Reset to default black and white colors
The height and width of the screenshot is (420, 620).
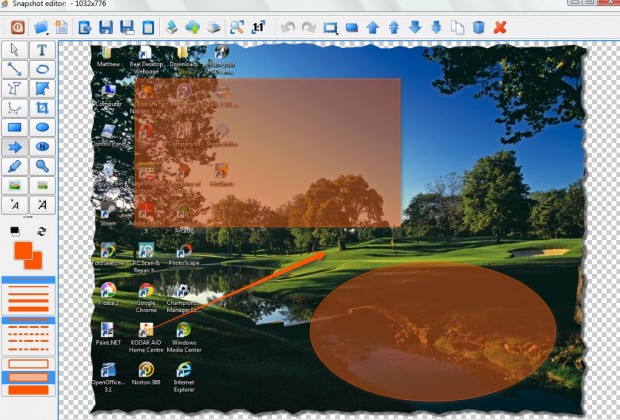click(15, 231)
